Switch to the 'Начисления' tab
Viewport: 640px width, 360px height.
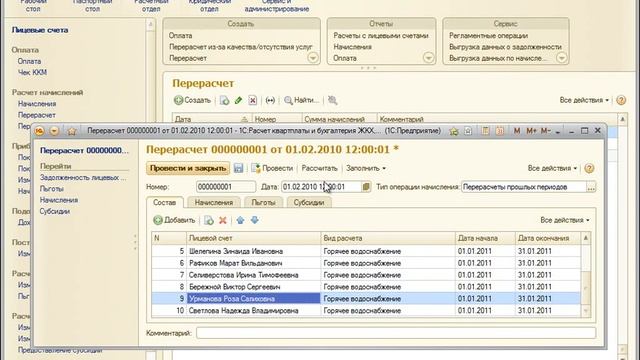click(x=214, y=202)
